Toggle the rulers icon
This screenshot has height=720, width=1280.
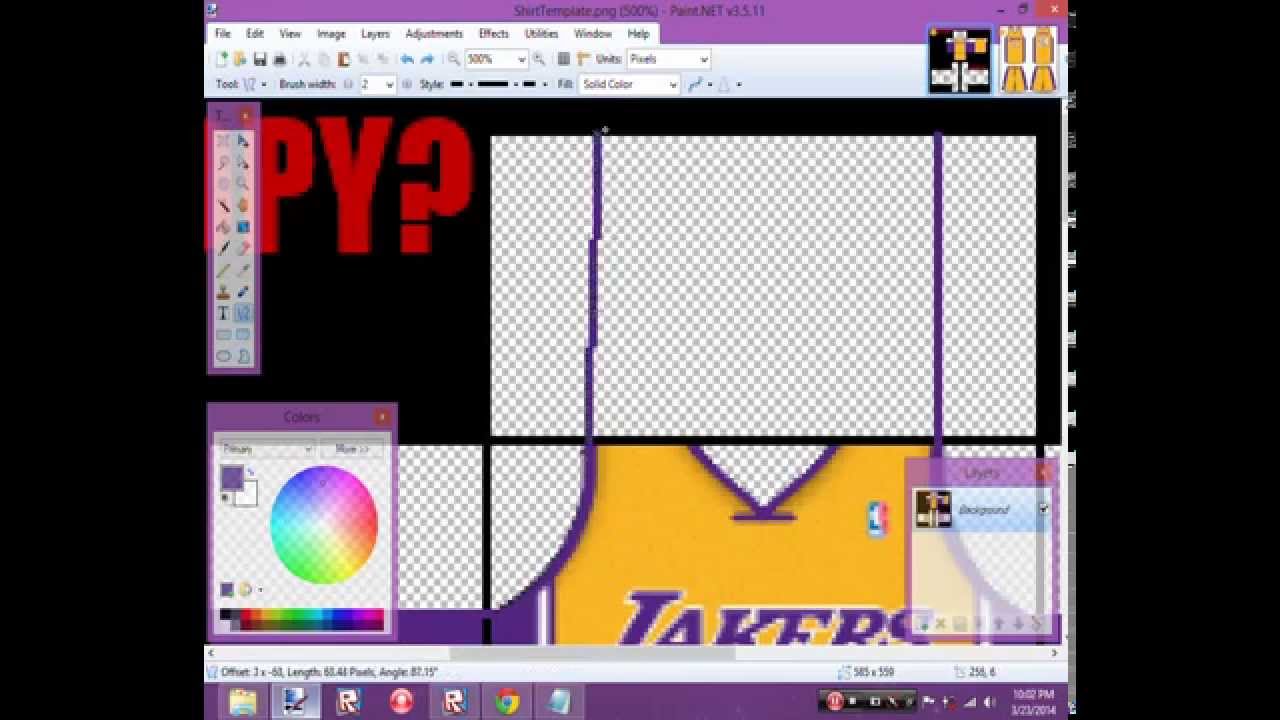(x=583, y=59)
